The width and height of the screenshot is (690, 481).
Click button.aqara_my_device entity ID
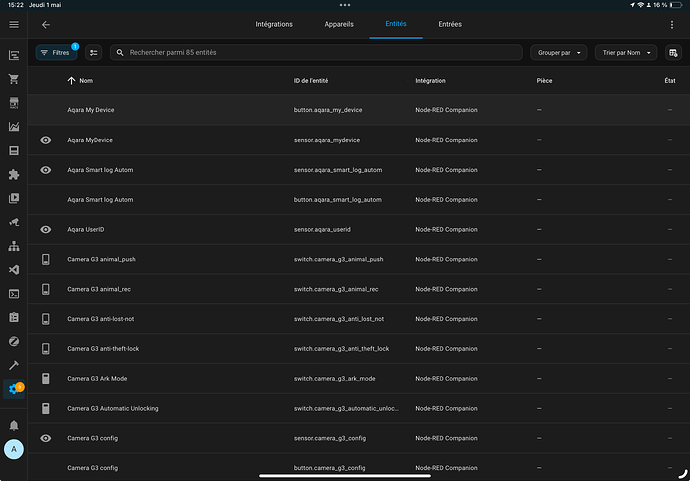coord(328,110)
